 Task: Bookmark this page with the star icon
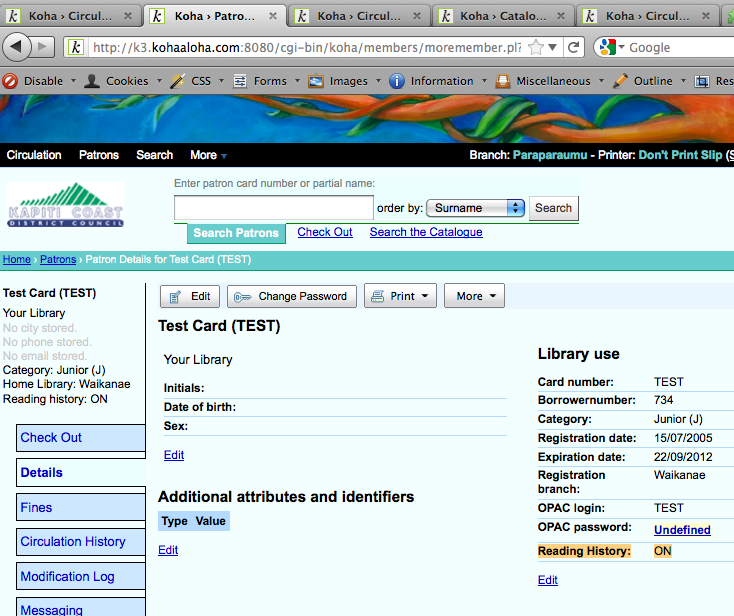537,47
